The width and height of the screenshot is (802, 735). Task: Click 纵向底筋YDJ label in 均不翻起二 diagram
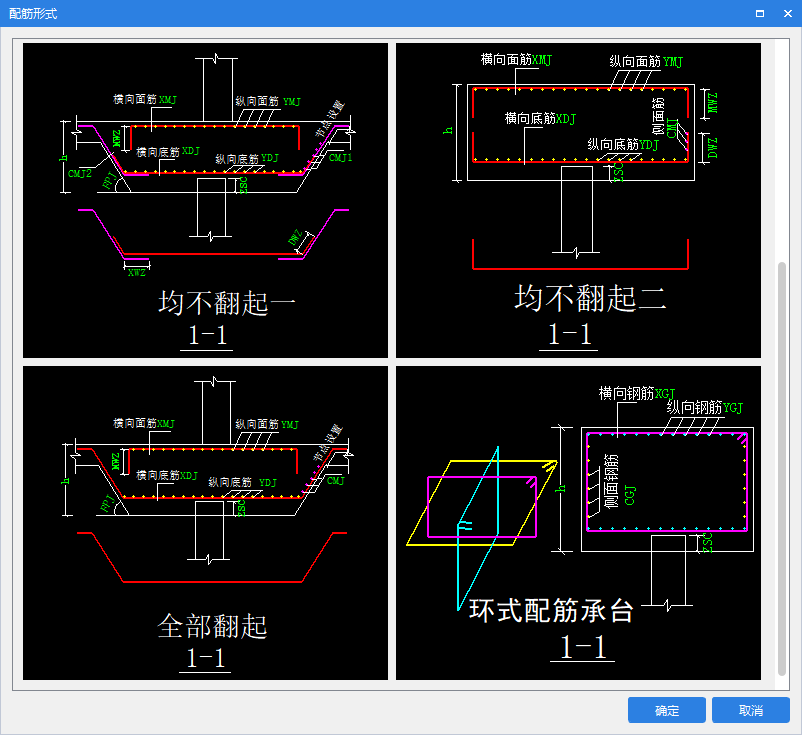click(622, 145)
